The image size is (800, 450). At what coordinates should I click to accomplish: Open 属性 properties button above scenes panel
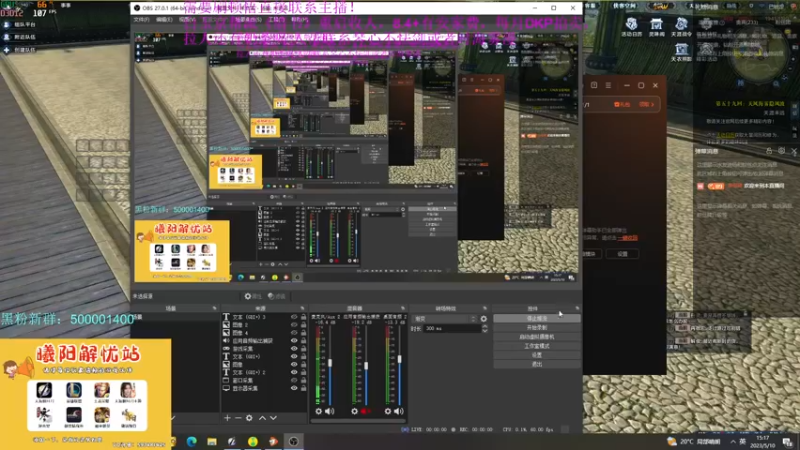(x=253, y=296)
